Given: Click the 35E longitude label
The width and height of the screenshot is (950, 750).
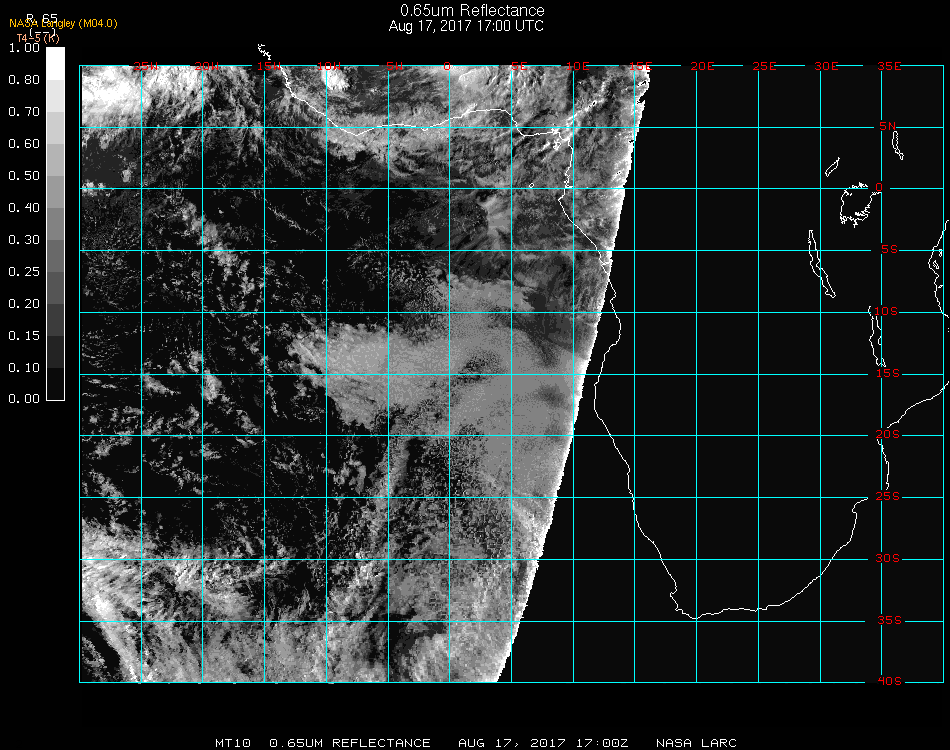Looking at the screenshot, I should point(889,67).
